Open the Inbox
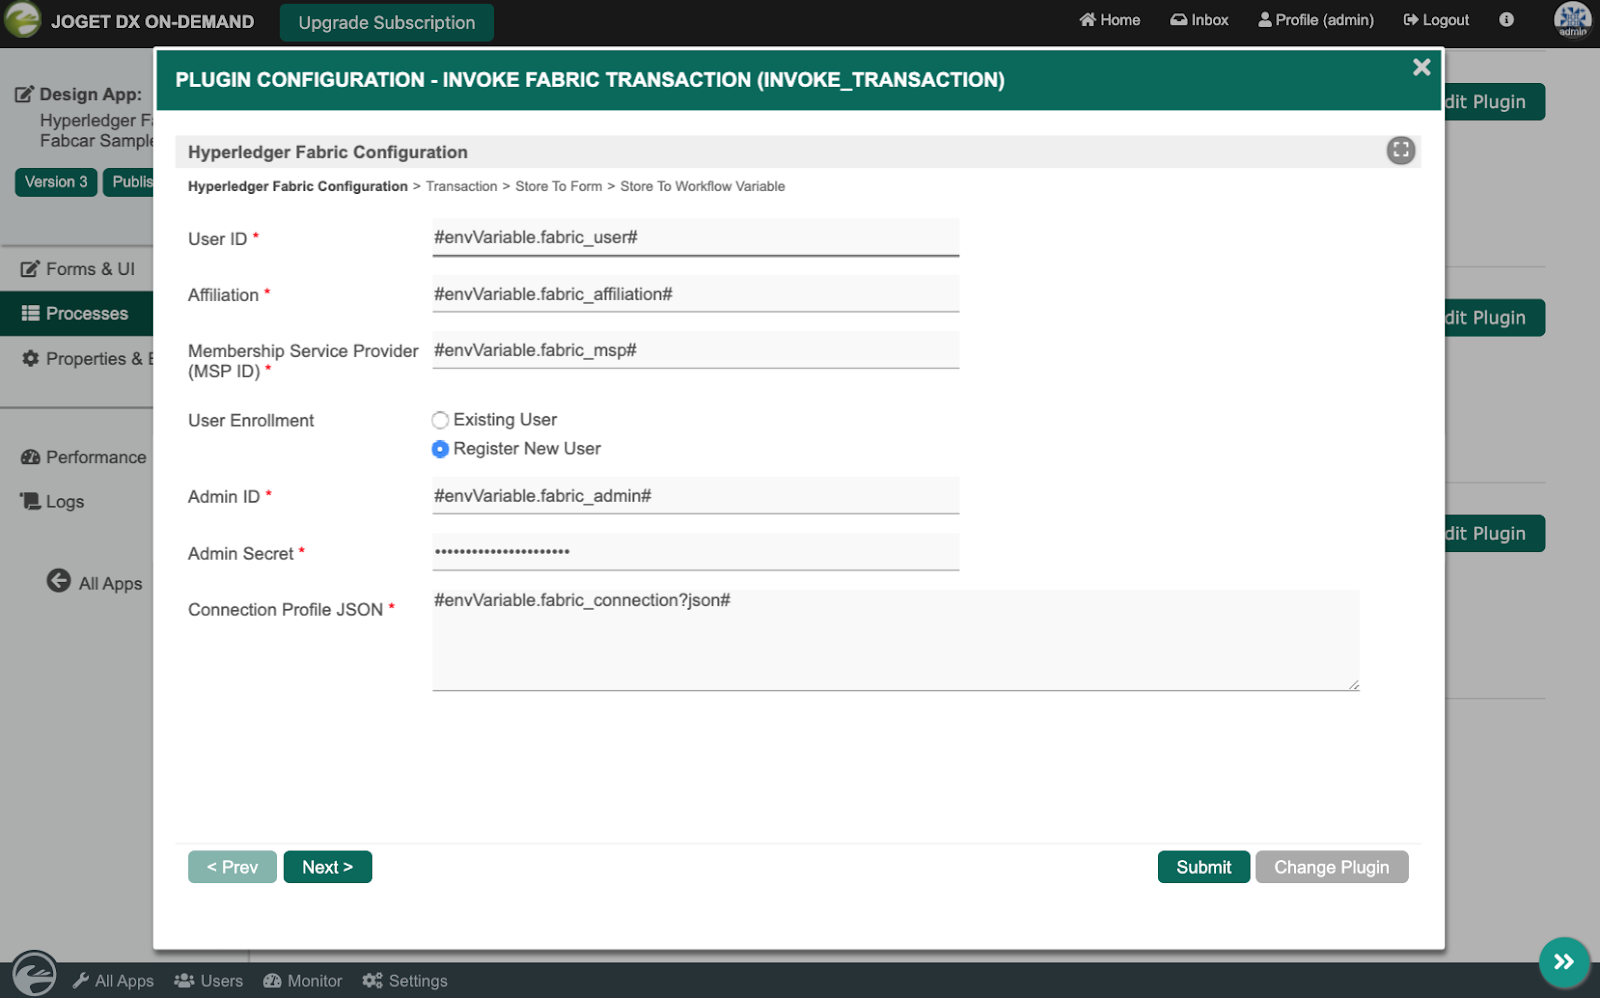This screenshot has height=998, width=1600. pyautogui.click(x=1199, y=20)
